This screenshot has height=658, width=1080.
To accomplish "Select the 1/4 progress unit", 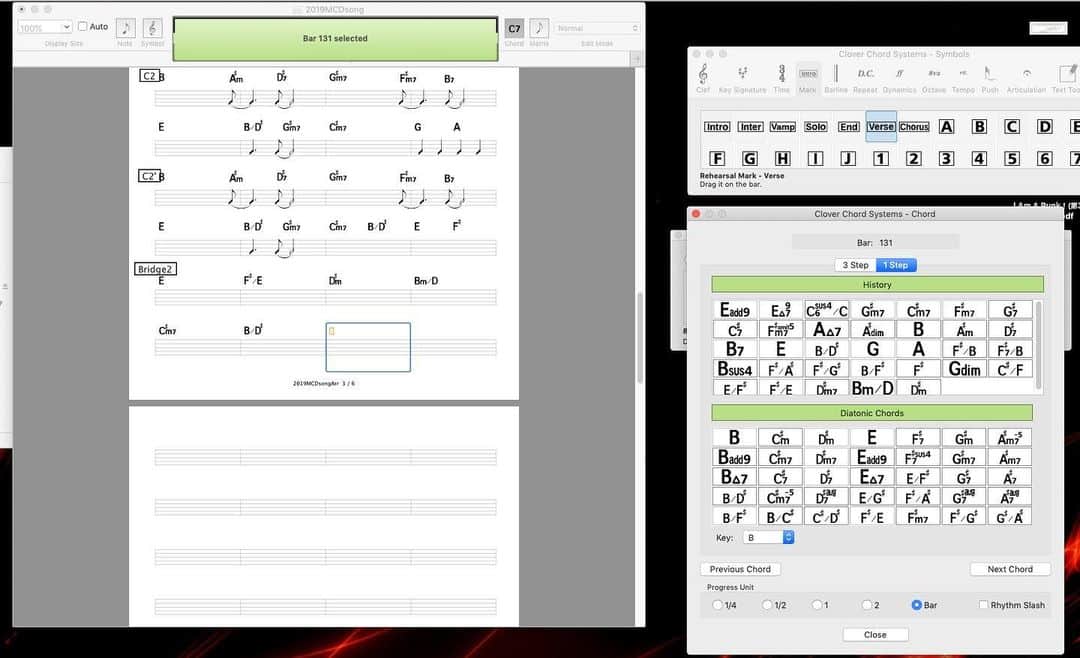I will pyautogui.click(x=717, y=605).
